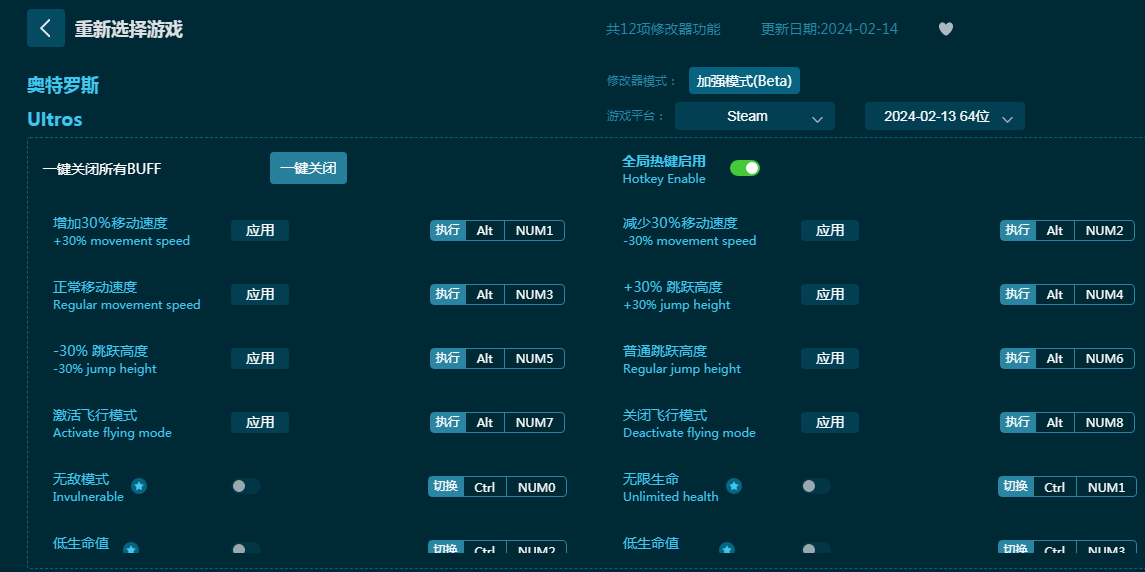
Task: Apply Activate flying mode
Action: (260, 422)
